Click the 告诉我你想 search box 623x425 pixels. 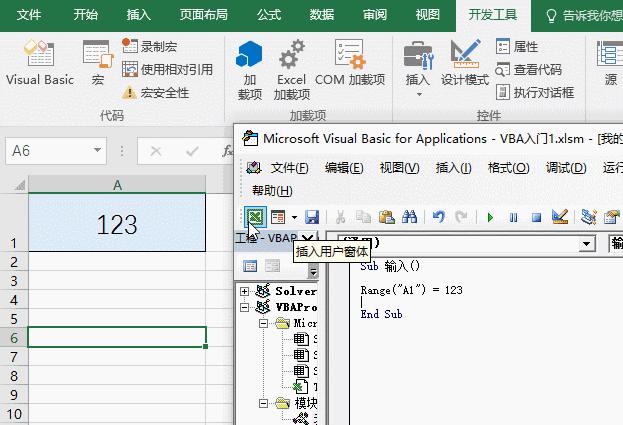(x=584, y=16)
